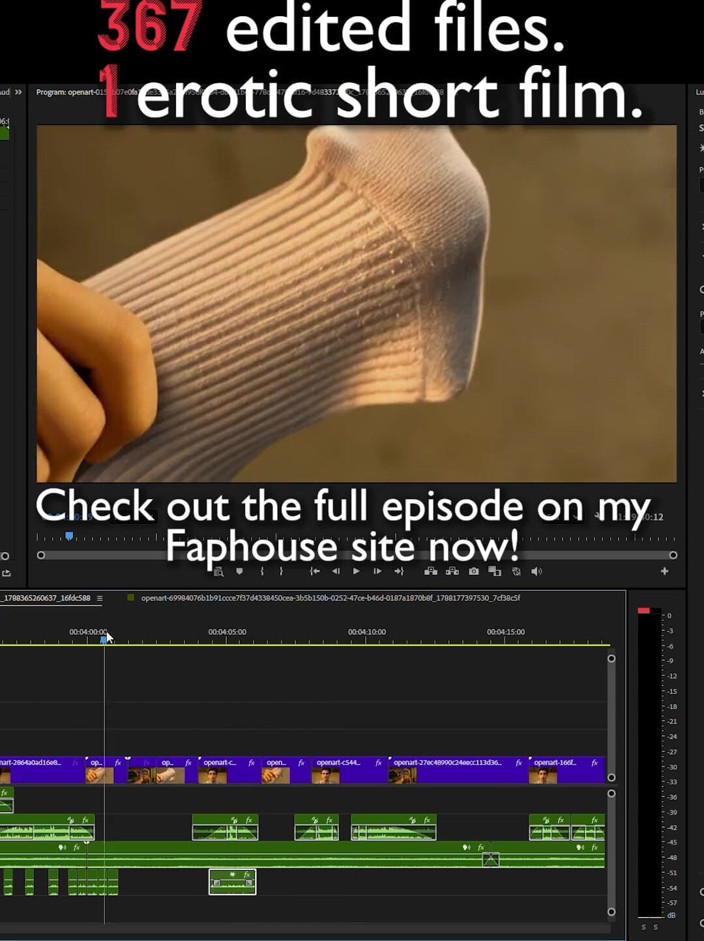Click top handle of audio tracks vertical scrollbar
This screenshot has height=941, width=704.
coord(611,793)
